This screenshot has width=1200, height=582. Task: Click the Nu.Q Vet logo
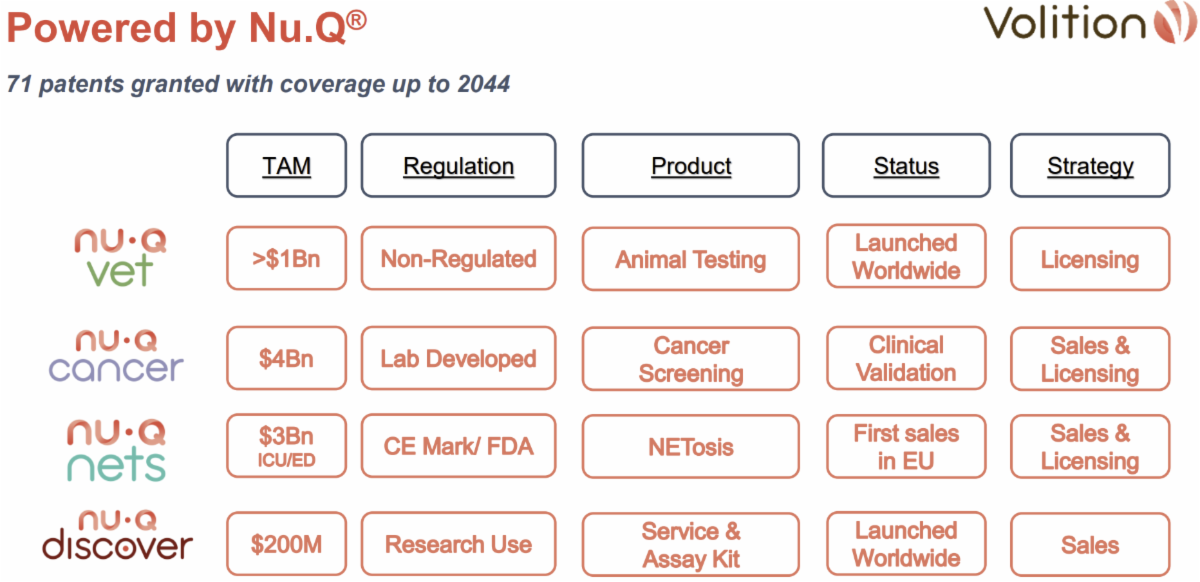[x=120, y=259]
